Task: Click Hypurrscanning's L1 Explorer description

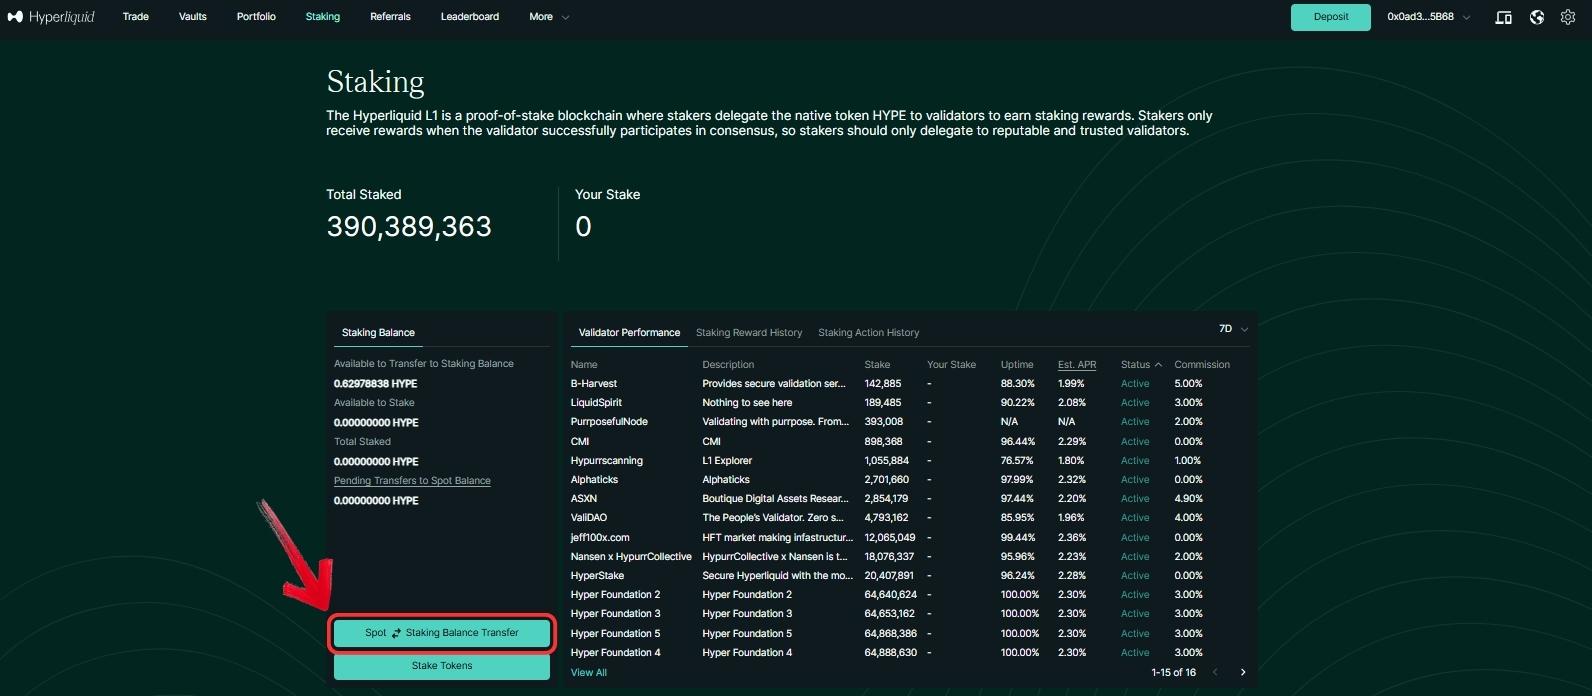Action: pyautogui.click(x=727, y=461)
